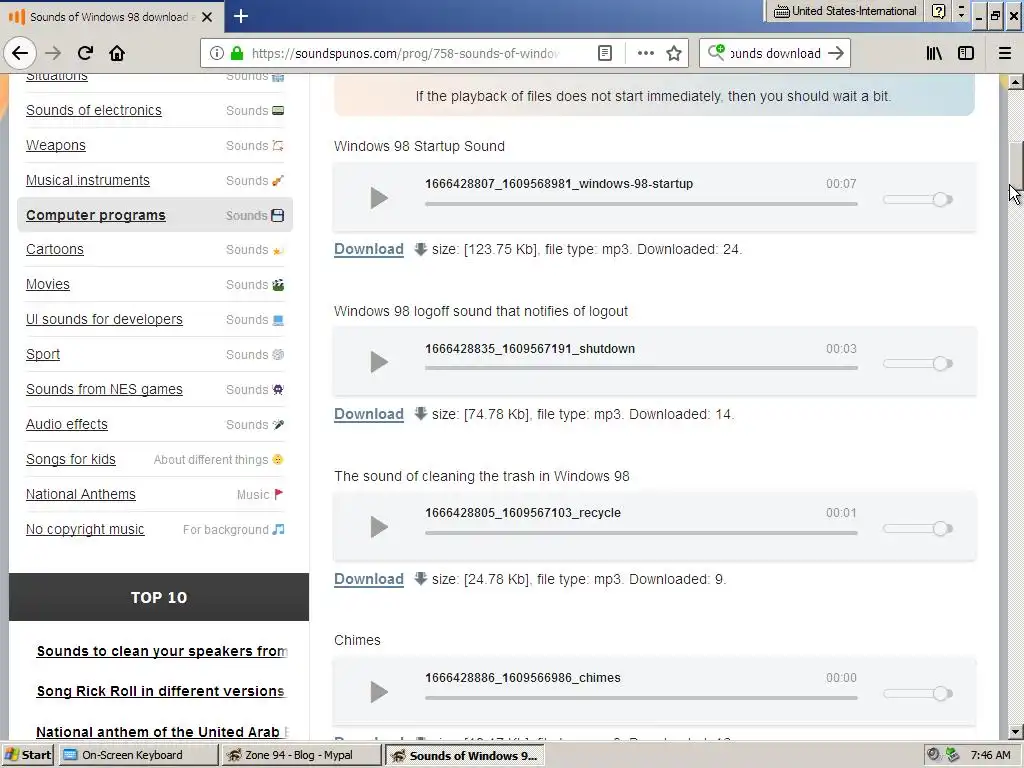Seek in the startup sound progress bar
1024x768 pixels.
641,204
